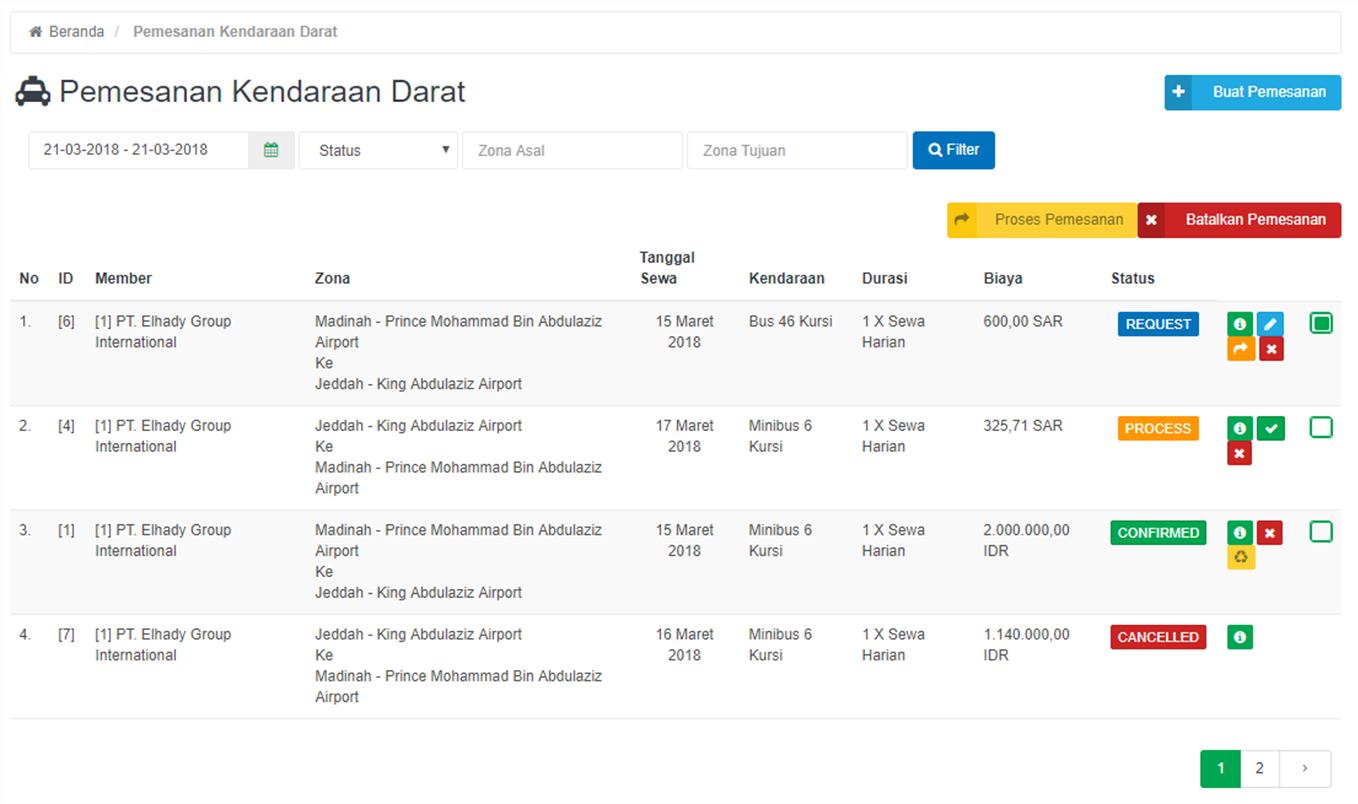
Task: Open the Status dropdown filter
Action: [x=378, y=150]
